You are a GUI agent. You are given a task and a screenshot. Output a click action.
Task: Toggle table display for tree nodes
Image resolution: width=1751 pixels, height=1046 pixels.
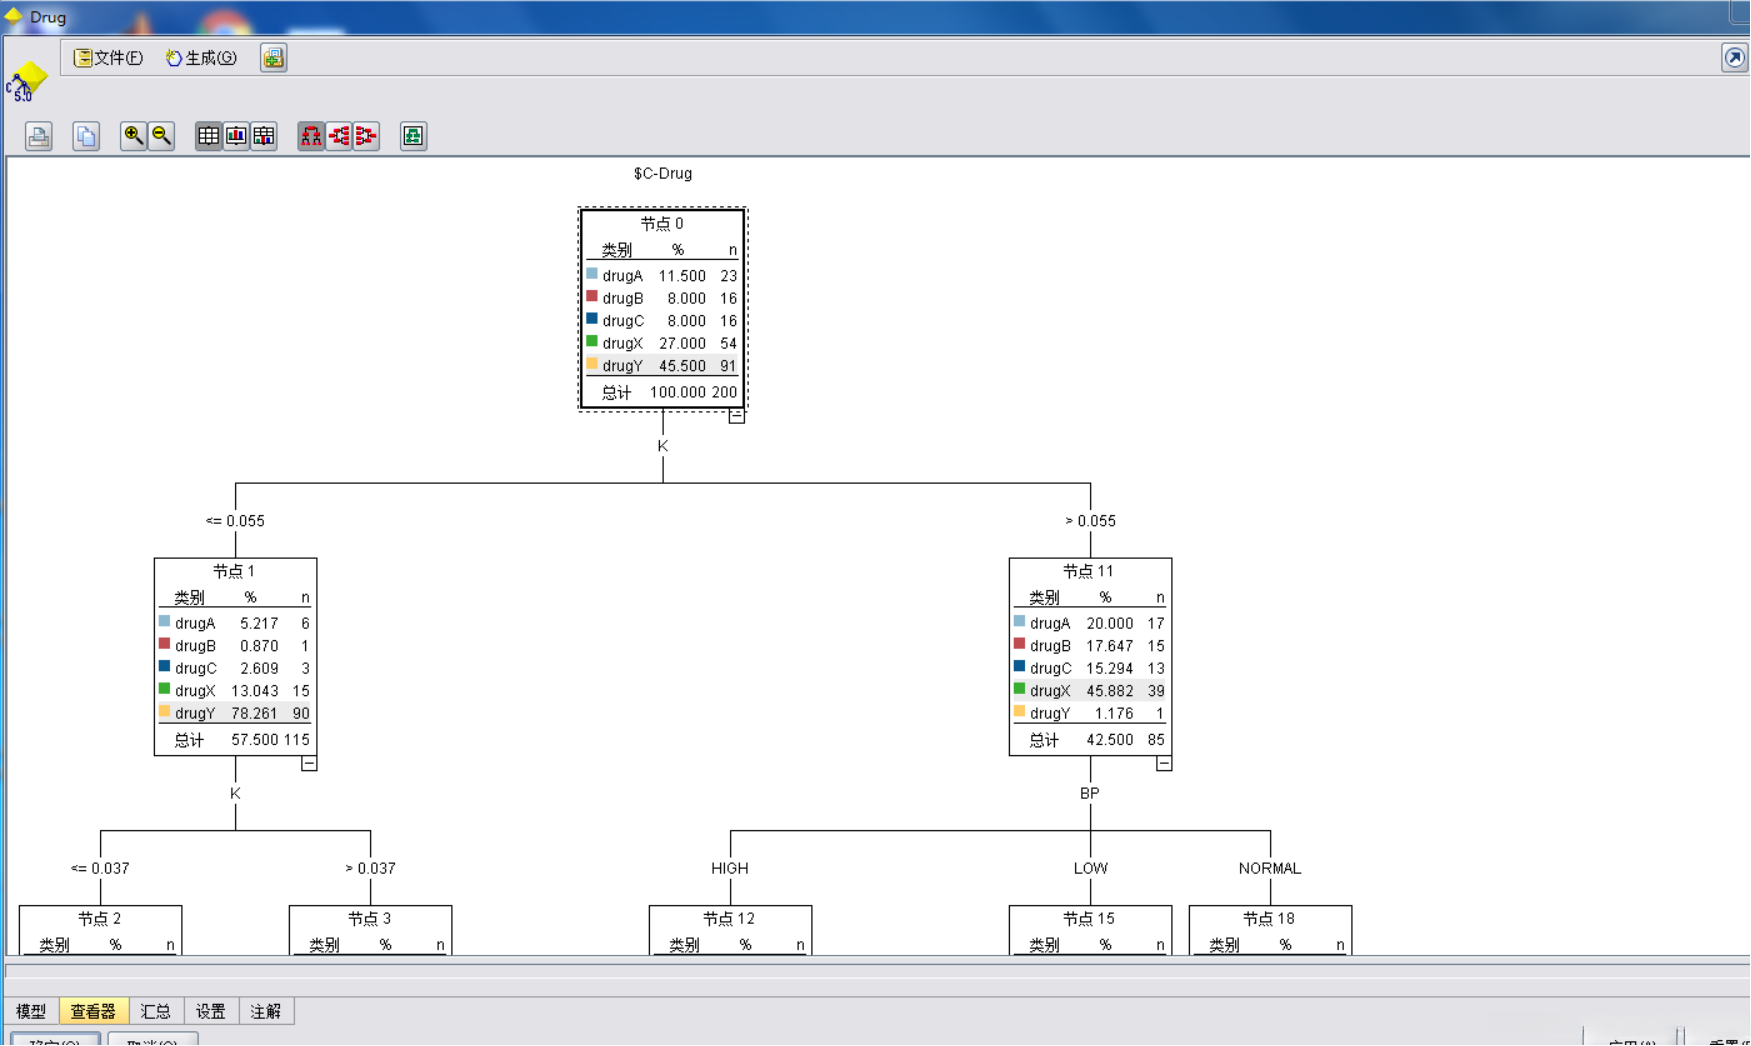pyautogui.click(x=208, y=136)
